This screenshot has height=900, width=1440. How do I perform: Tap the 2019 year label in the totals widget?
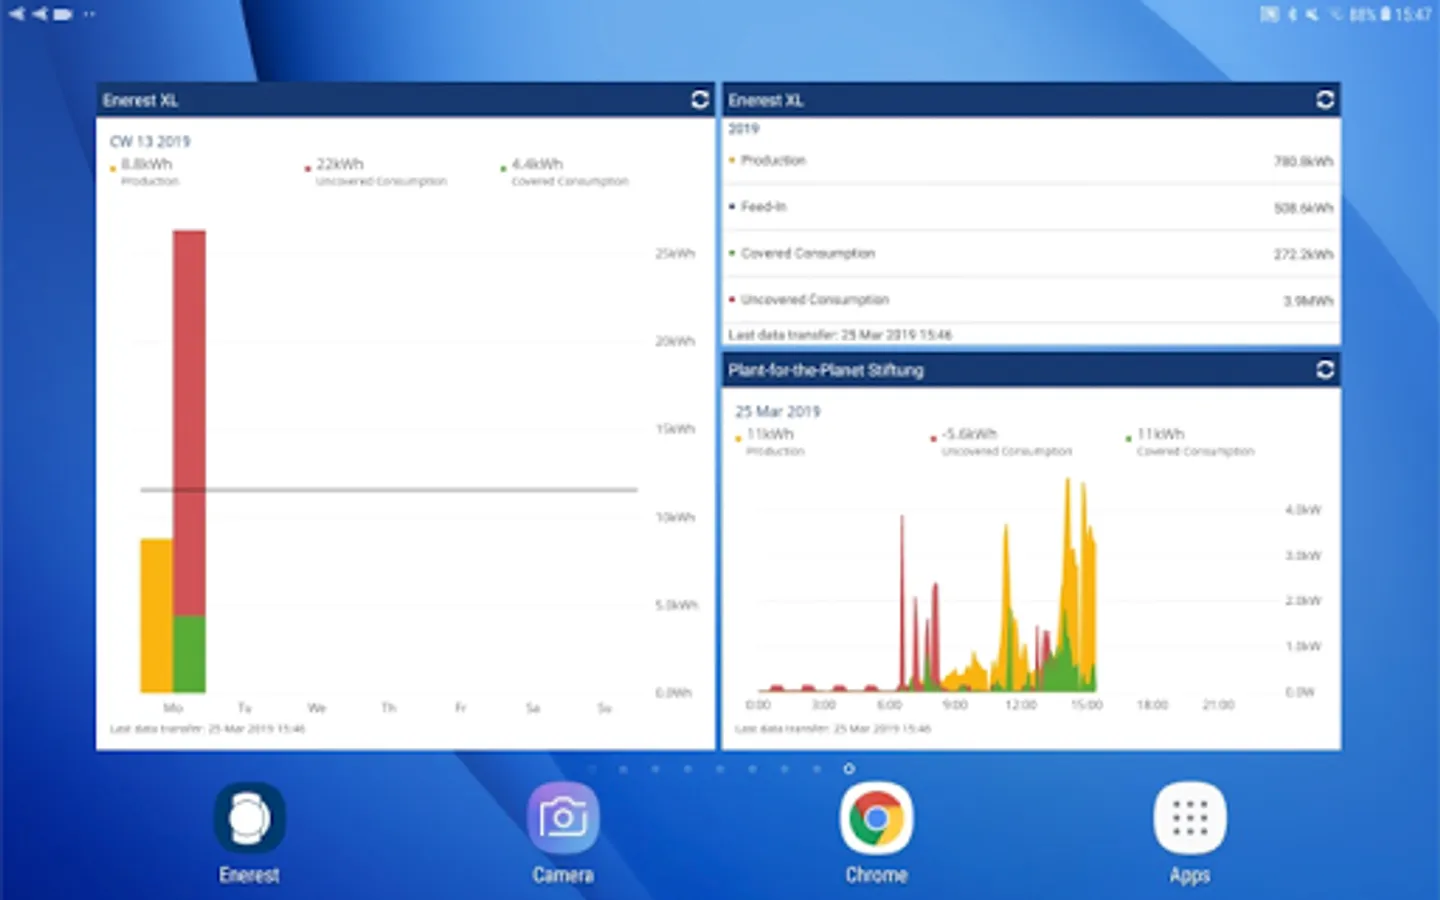(x=743, y=129)
